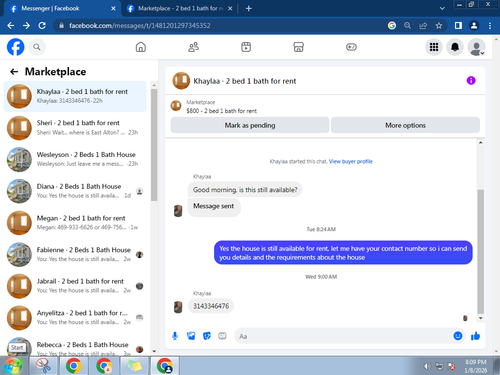Click the volume speaker in system tray
Image resolution: width=500 pixels, height=375 pixels.
click(427, 366)
